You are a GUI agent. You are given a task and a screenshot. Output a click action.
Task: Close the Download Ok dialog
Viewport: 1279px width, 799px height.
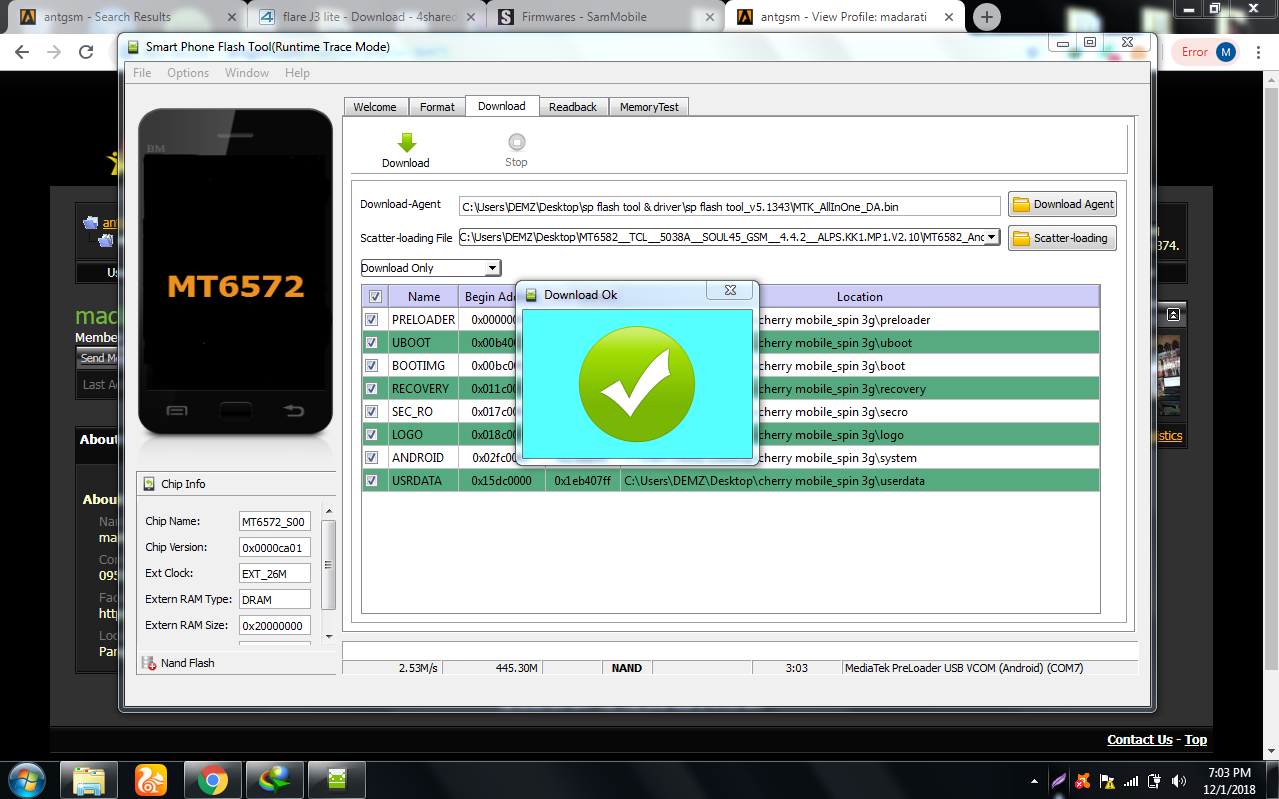point(730,290)
